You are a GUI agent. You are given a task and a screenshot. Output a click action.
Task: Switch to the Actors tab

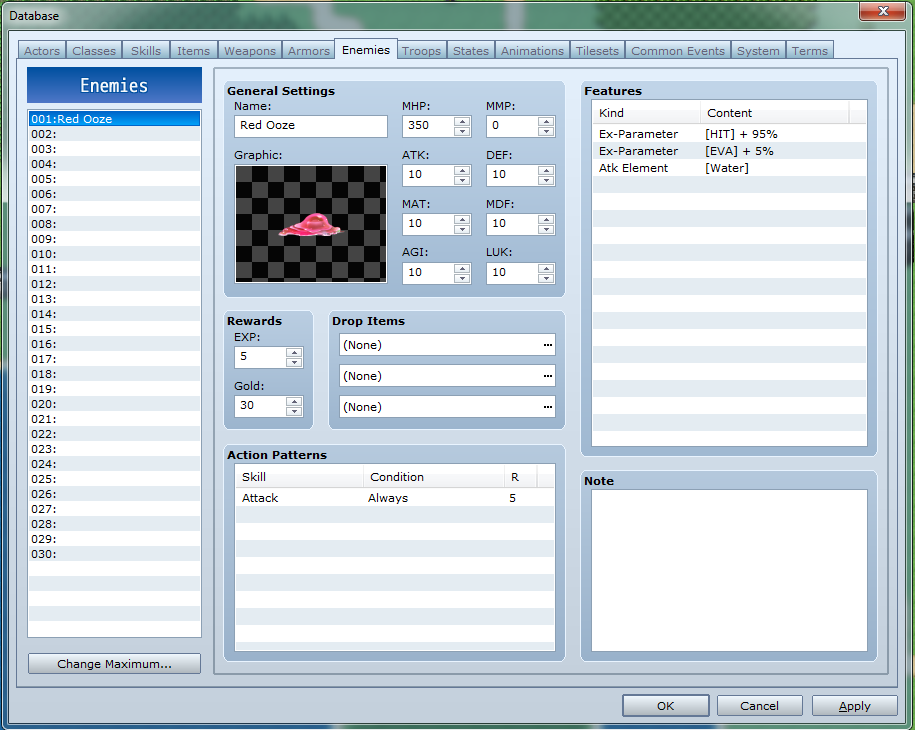click(x=42, y=51)
